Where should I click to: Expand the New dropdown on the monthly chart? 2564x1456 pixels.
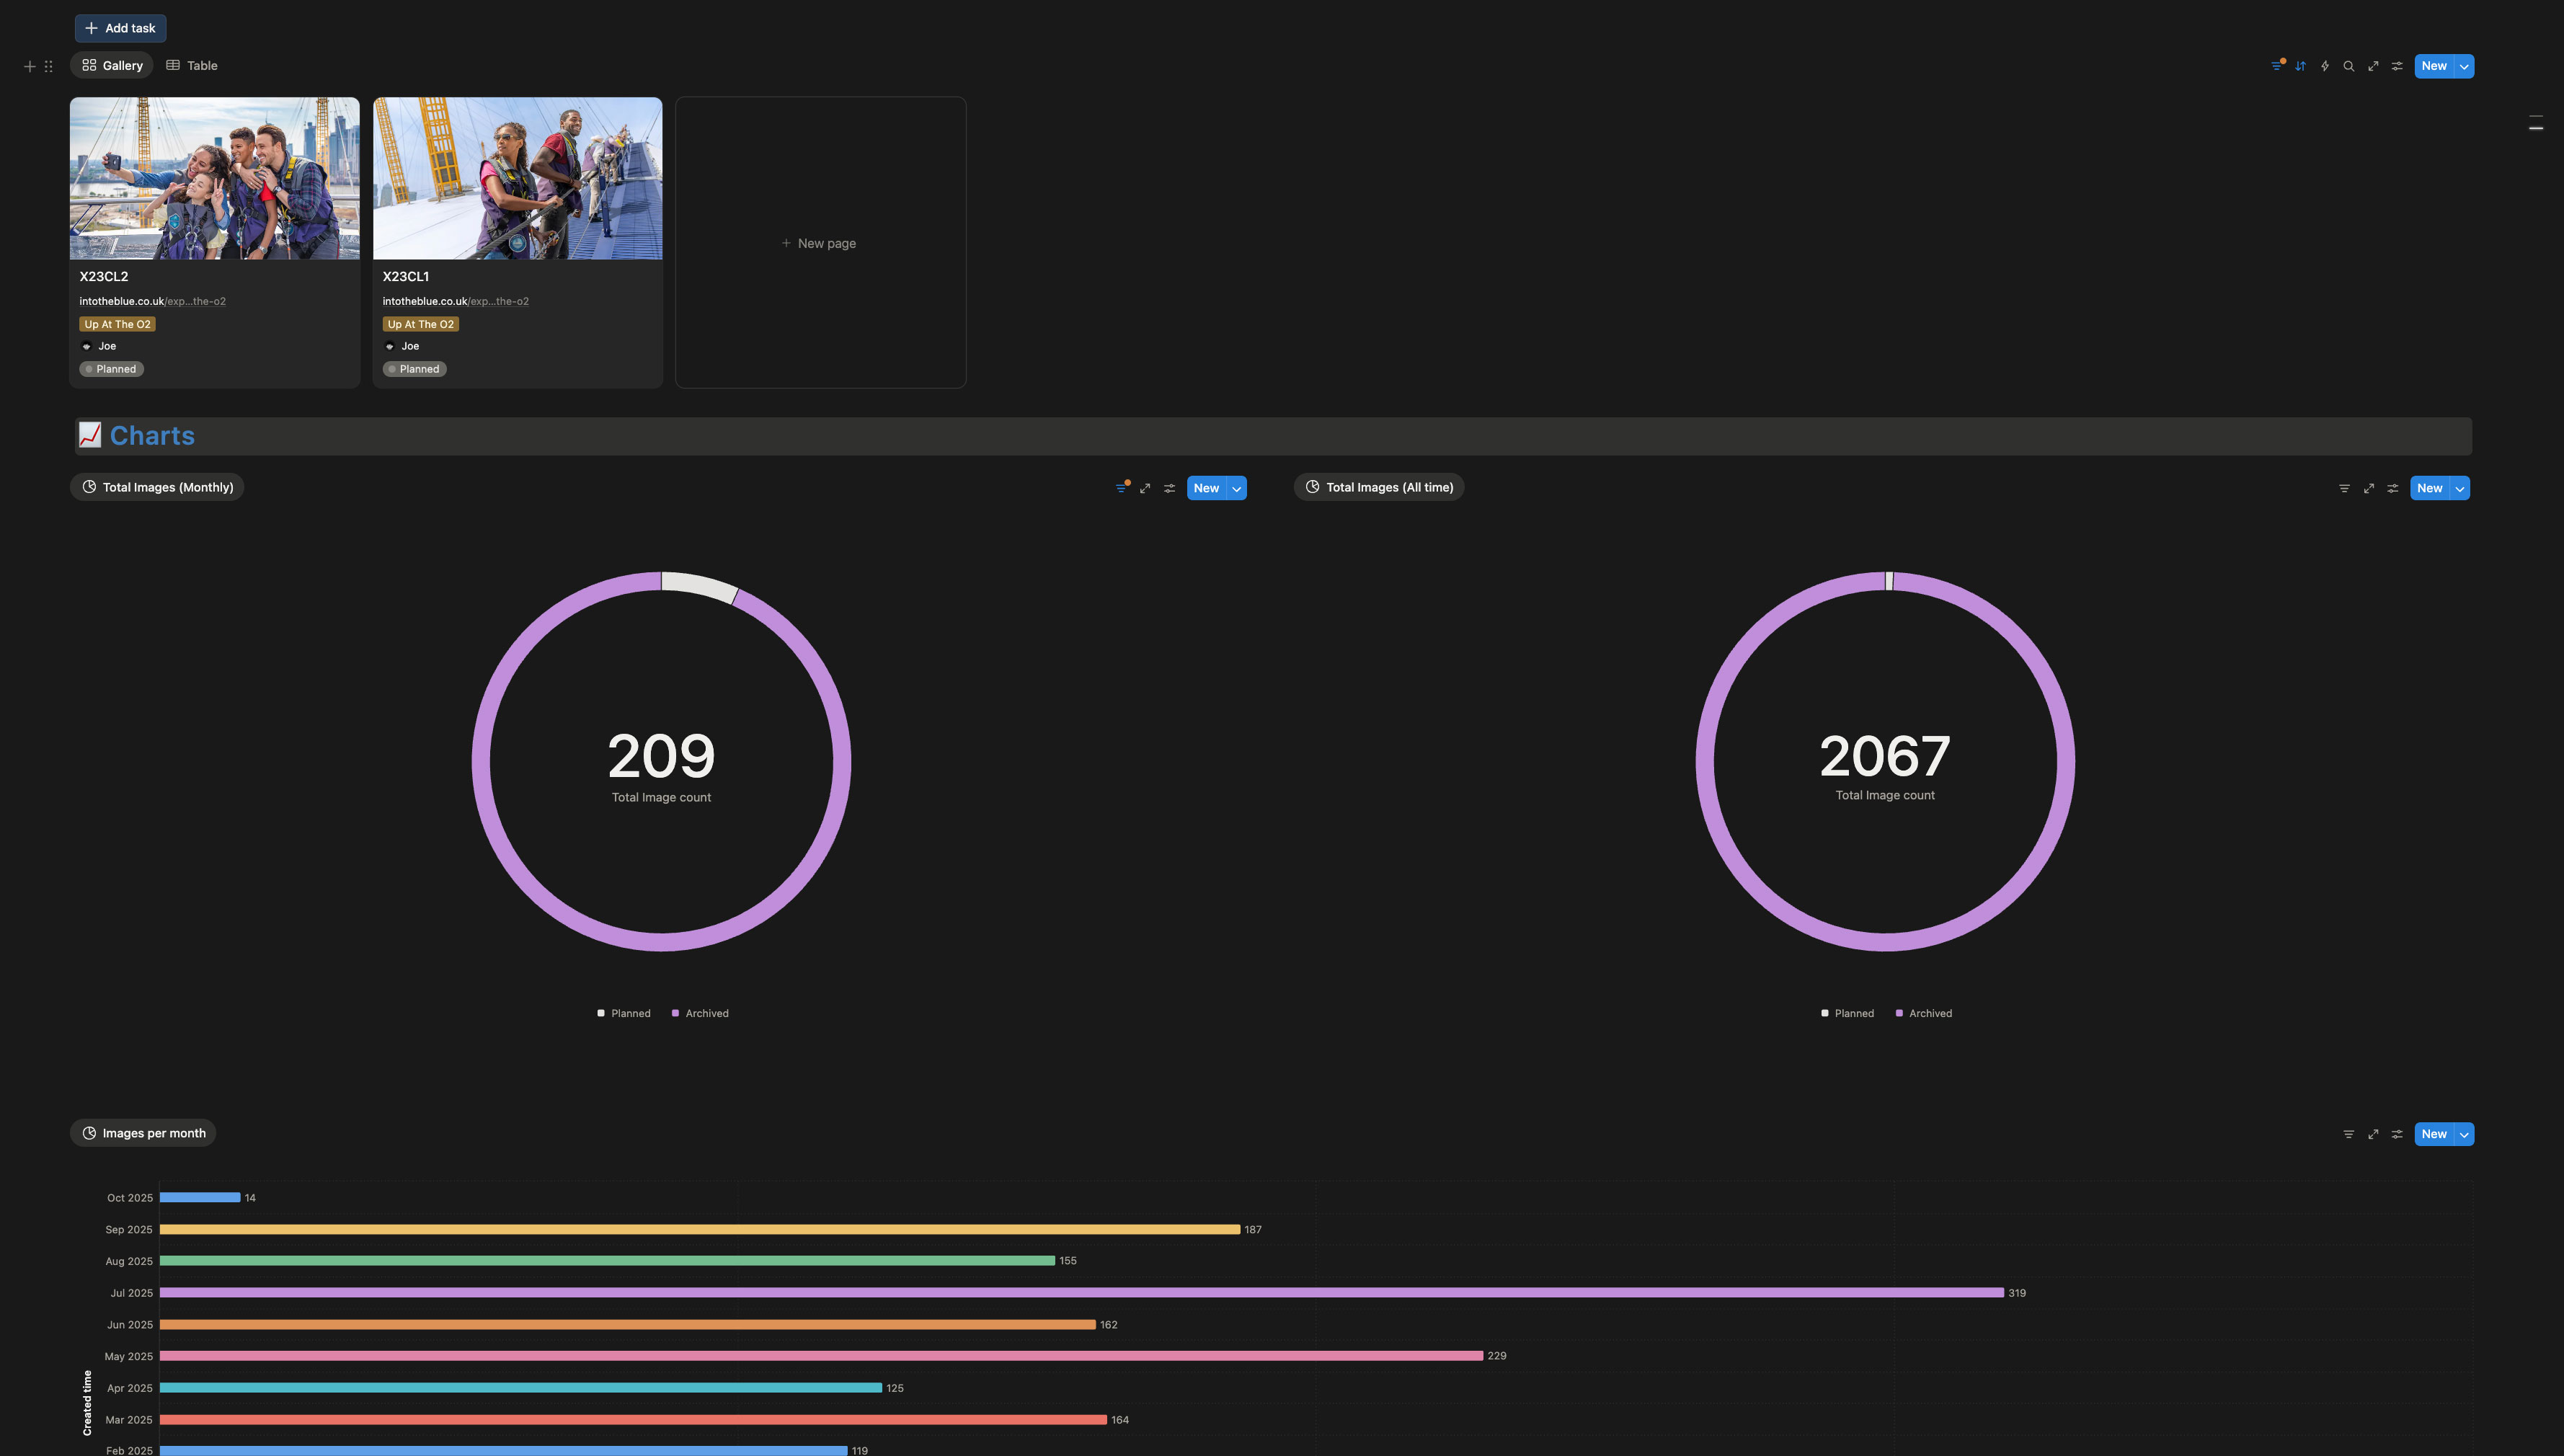click(1236, 488)
